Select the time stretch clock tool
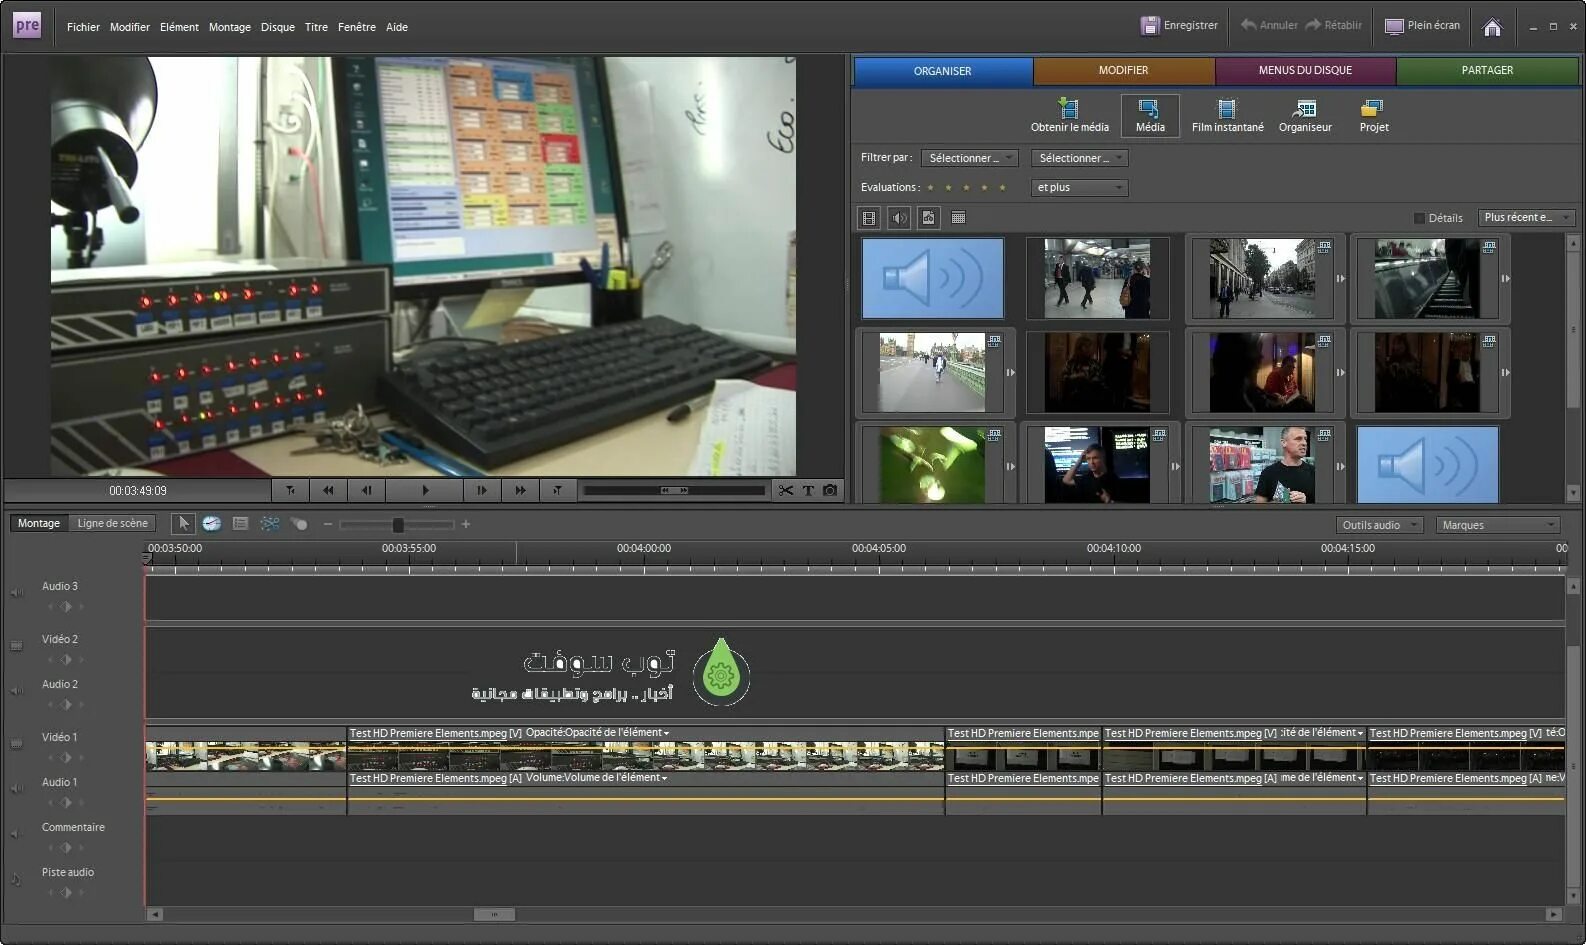The width and height of the screenshot is (1586, 945). click(x=212, y=523)
